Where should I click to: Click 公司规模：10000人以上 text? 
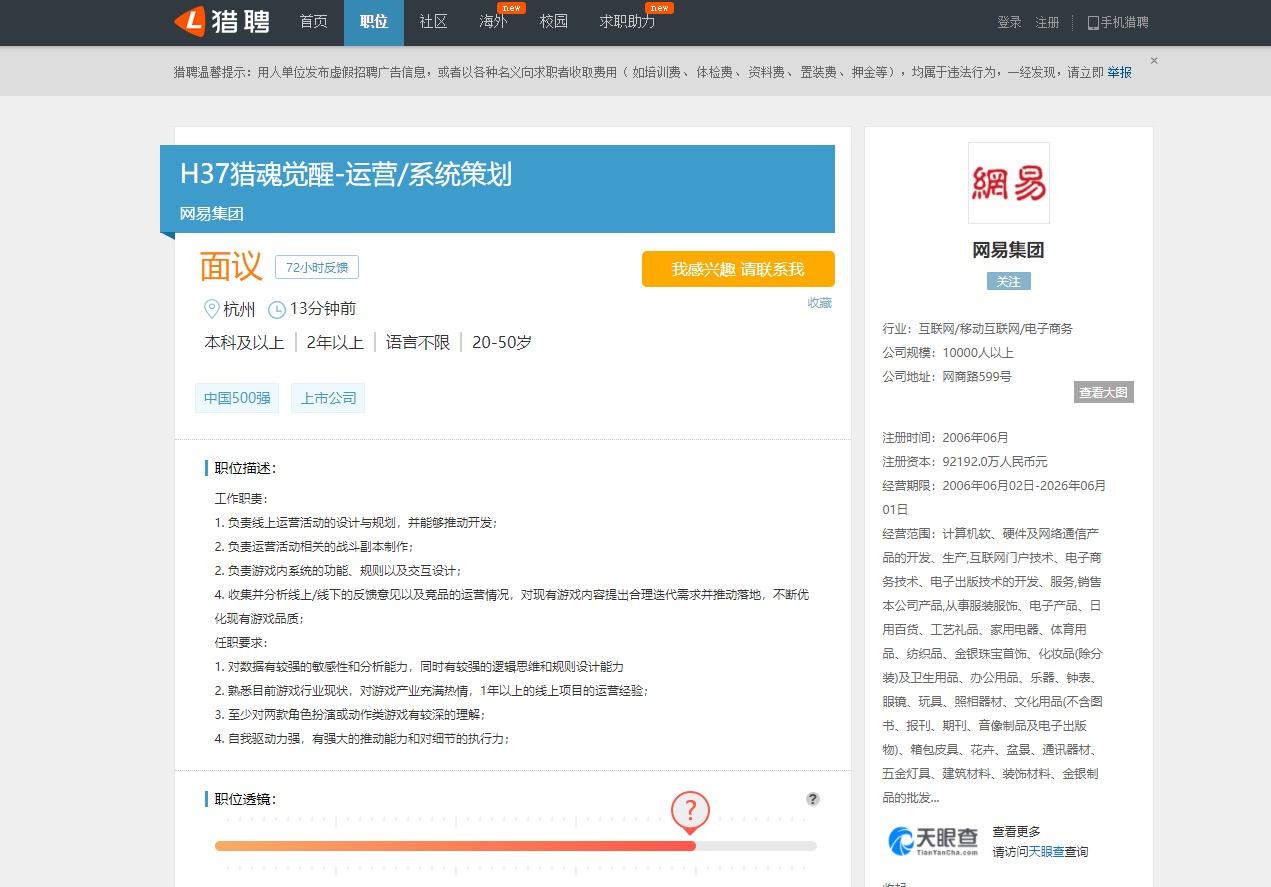948,353
